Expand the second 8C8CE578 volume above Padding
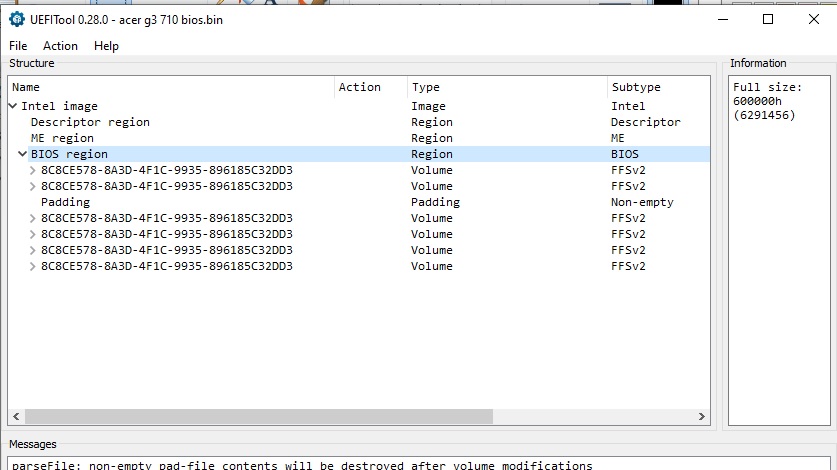The width and height of the screenshot is (837, 470). (33, 186)
